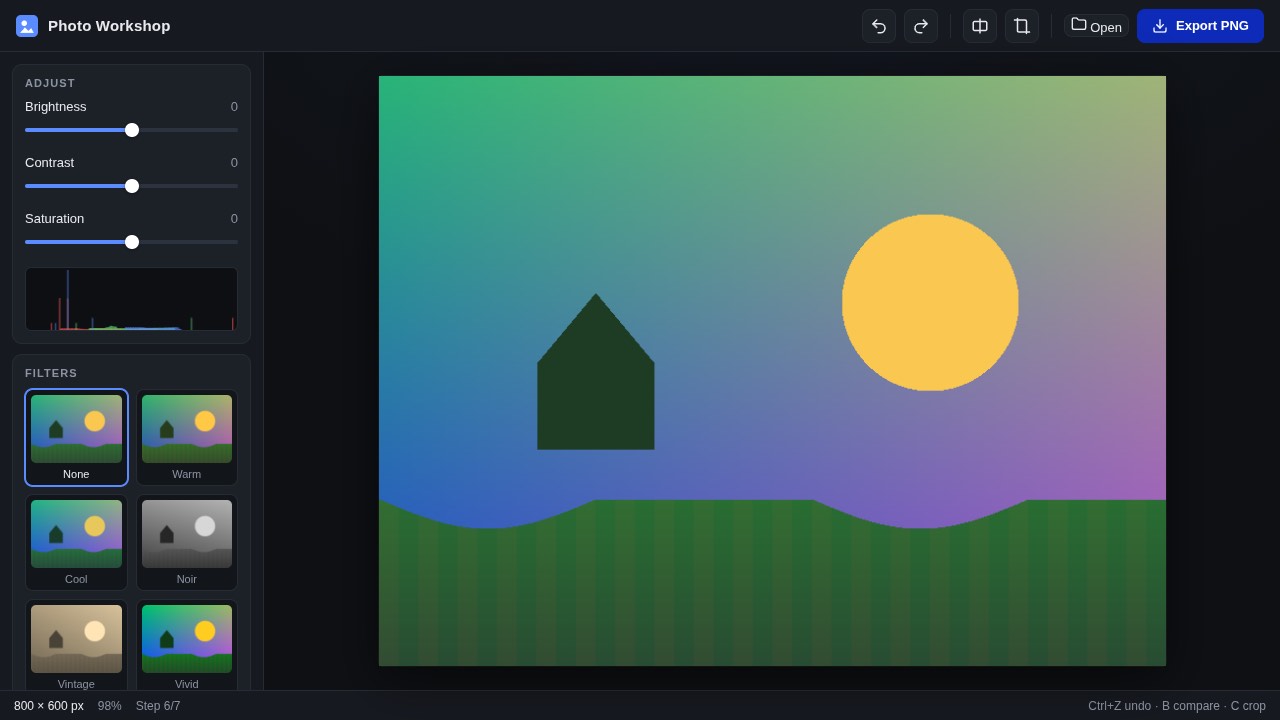Click the 'Photo Workshop' title text
This screenshot has width=1280, height=720.
point(109,26)
